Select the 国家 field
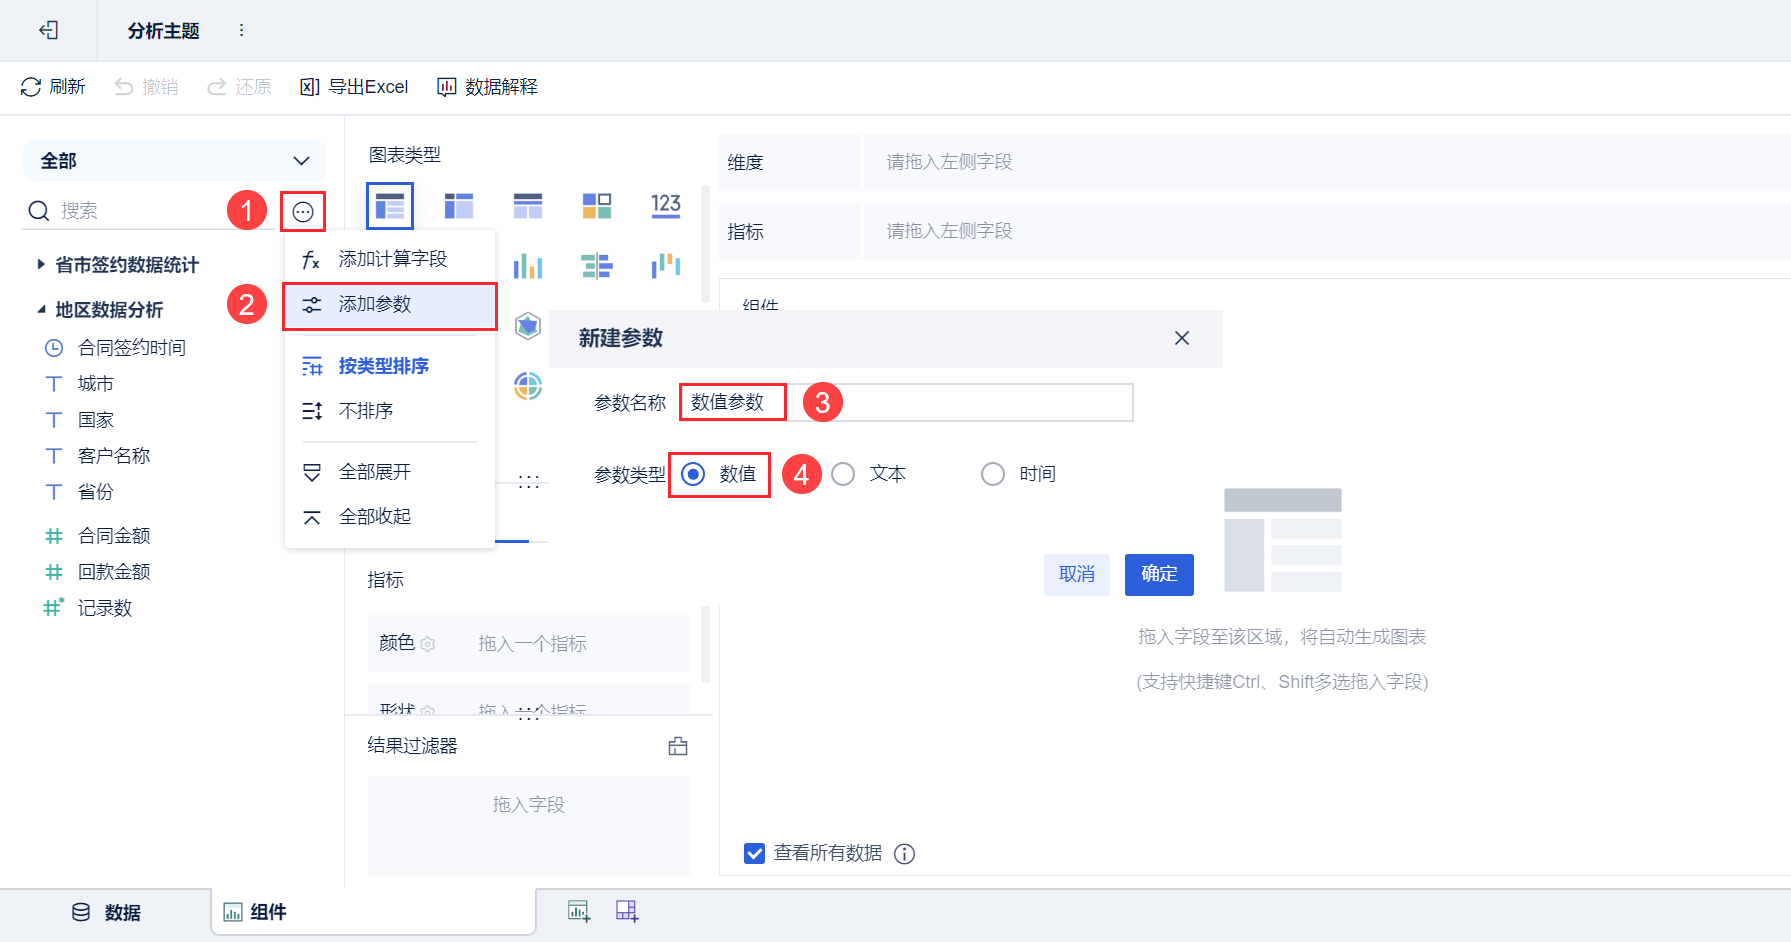Viewport: 1791px width, 942px height. tap(96, 420)
